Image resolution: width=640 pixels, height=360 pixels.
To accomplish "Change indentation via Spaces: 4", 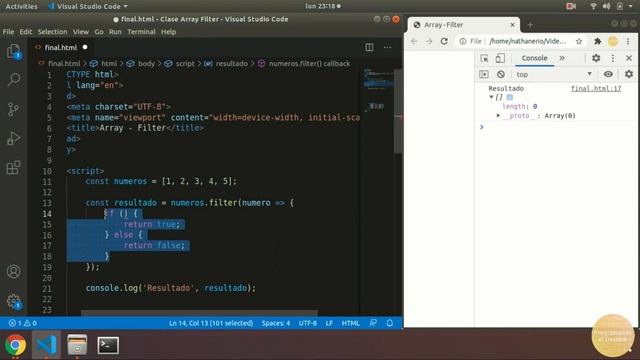I will (276, 323).
